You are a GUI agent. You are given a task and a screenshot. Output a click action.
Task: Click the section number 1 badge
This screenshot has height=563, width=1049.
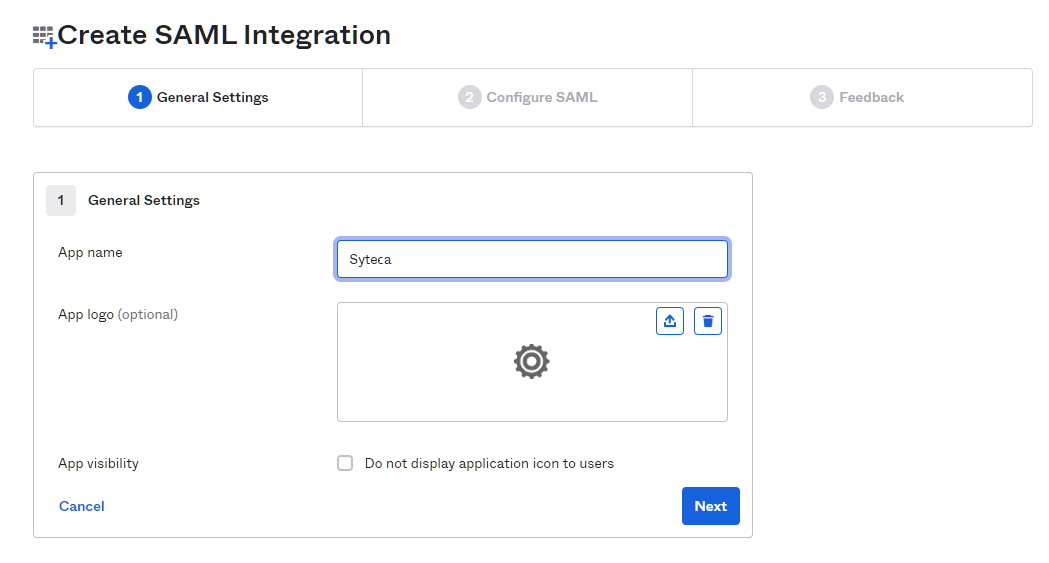[61, 200]
